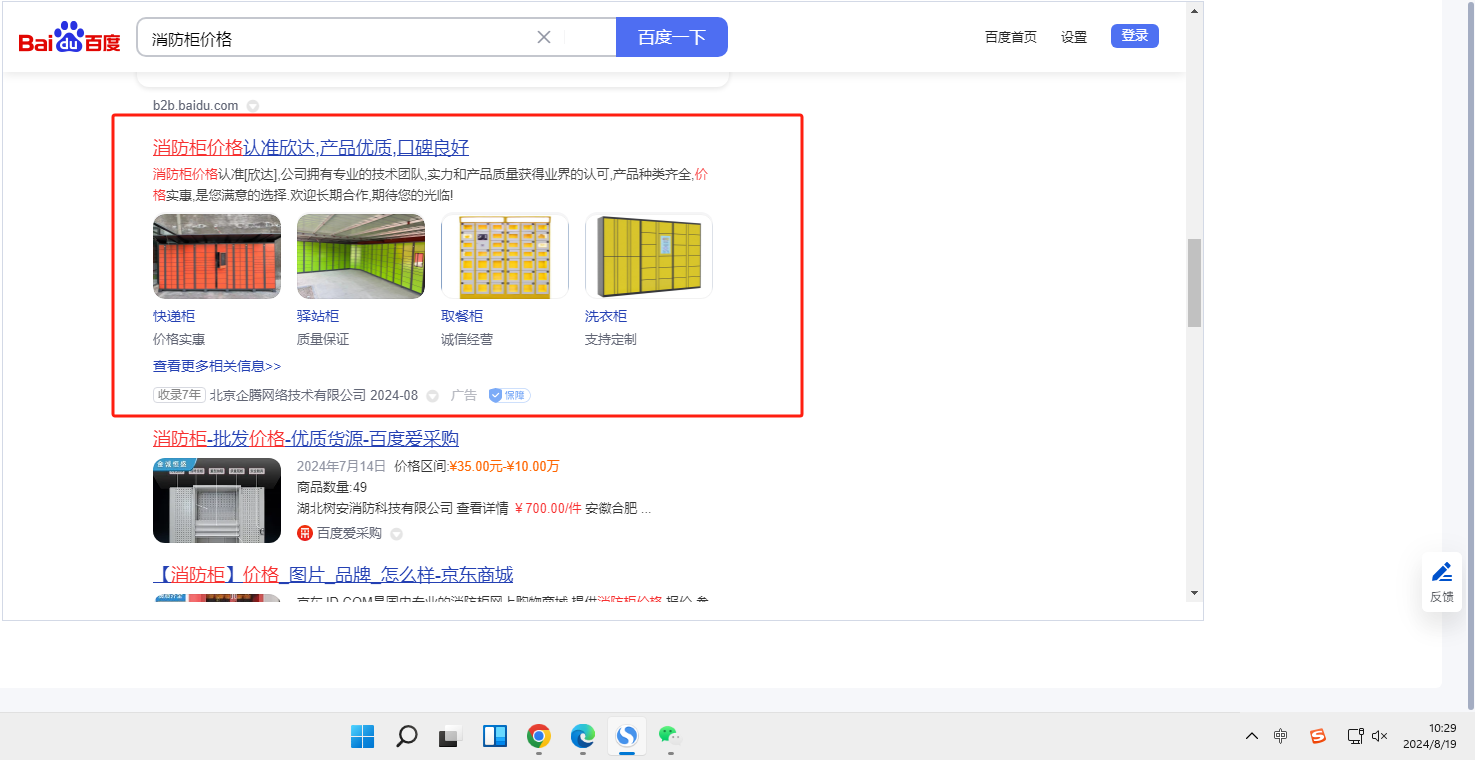The width and height of the screenshot is (1475, 760).
Task: Click the yellow 取餐柜 locker image
Action: tap(505, 256)
